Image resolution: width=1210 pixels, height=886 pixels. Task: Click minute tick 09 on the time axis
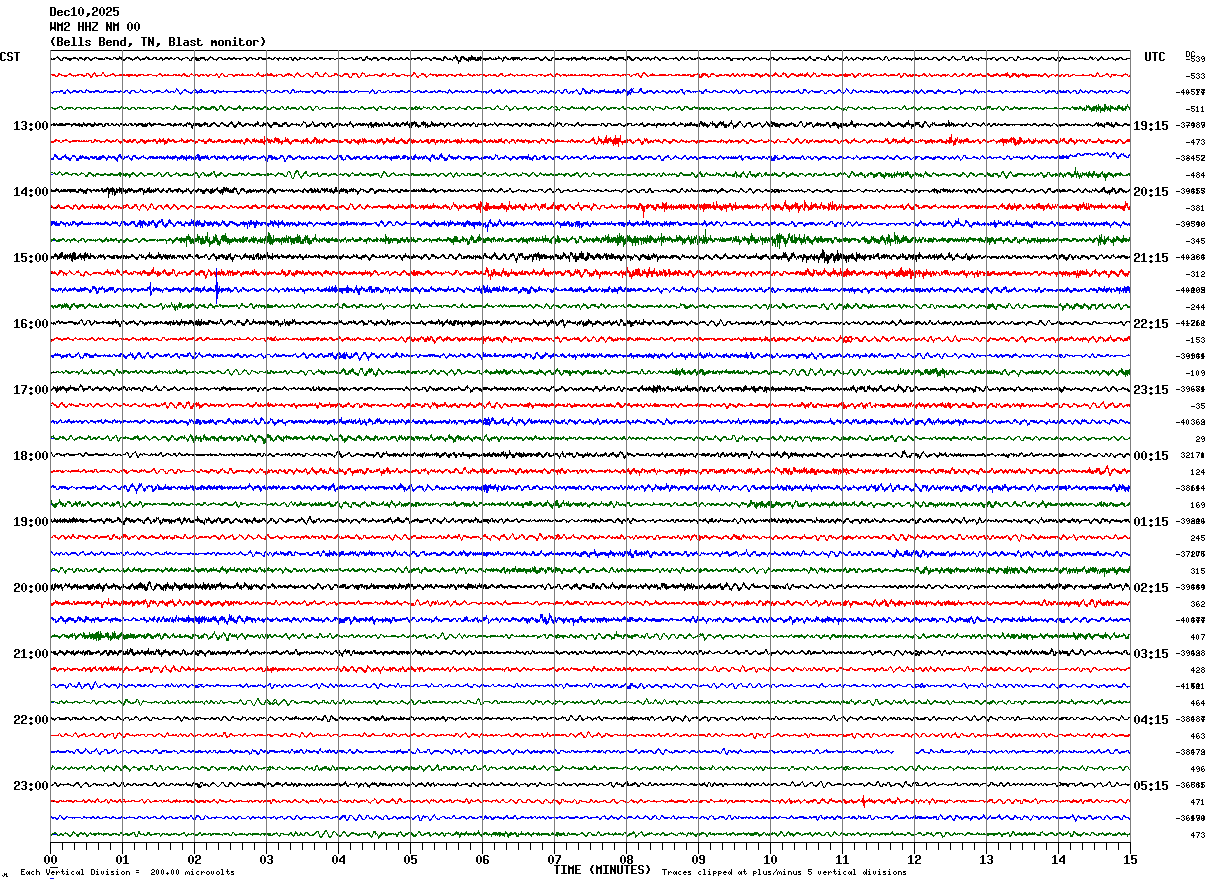pyautogui.click(x=698, y=859)
